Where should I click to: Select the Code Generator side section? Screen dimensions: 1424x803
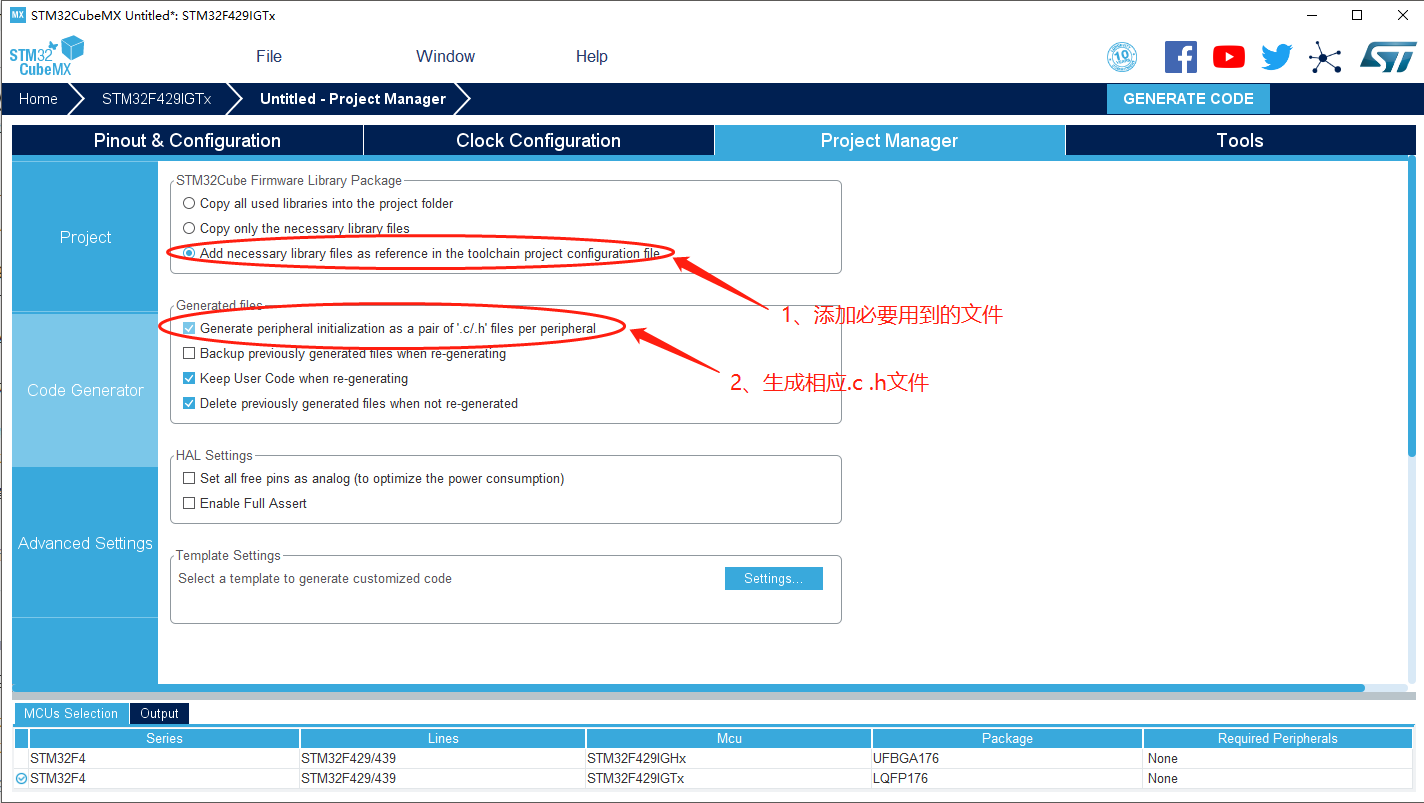click(85, 390)
